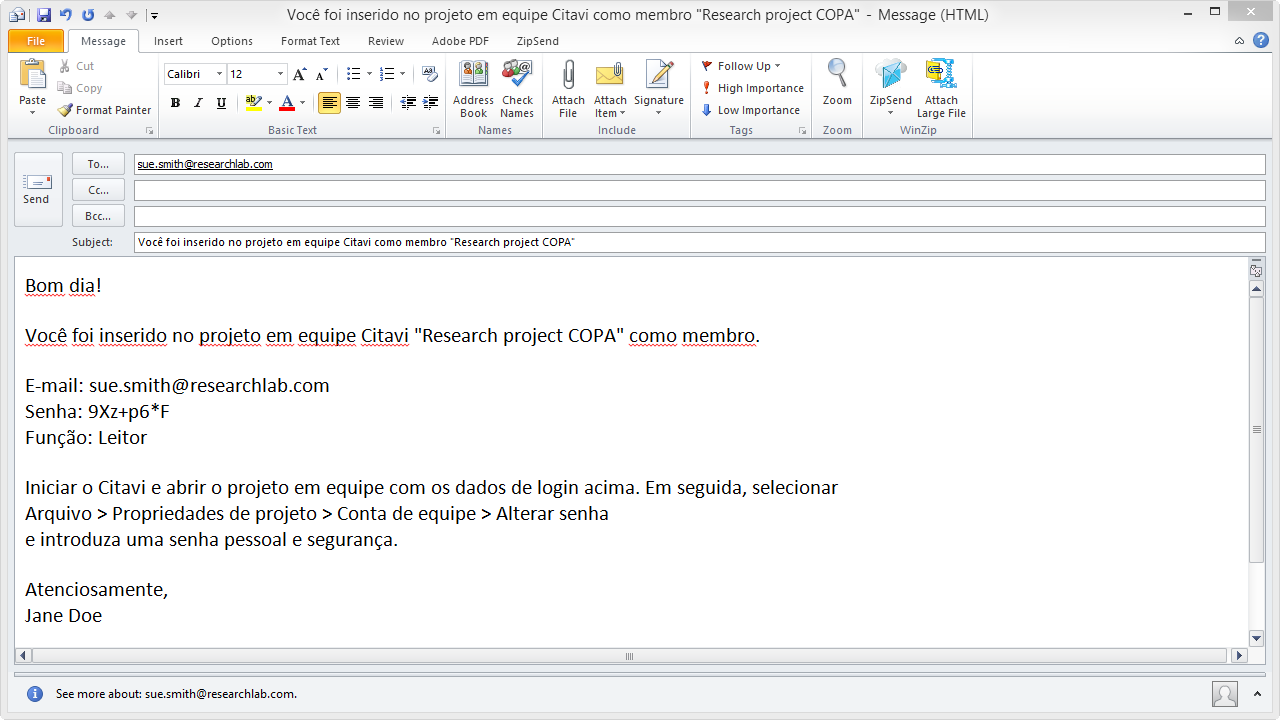Open Outlook Help question mark
1280x720 pixels.
[x=1263, y=41]
